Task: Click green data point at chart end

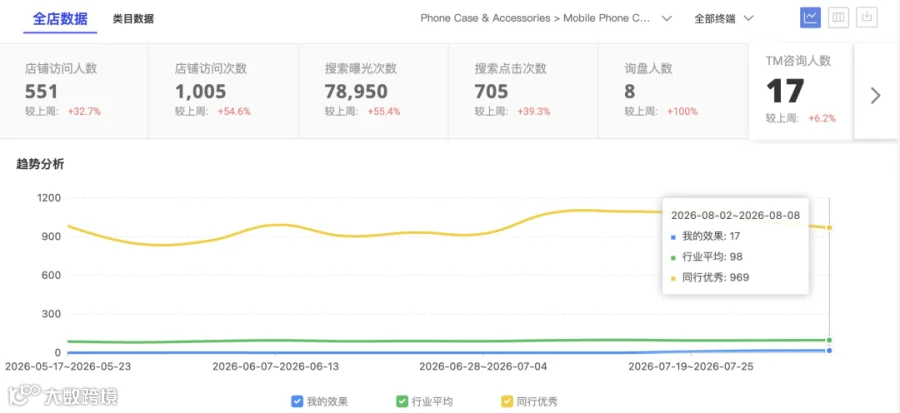Action: pyautogui.click(x=829, y=340)
